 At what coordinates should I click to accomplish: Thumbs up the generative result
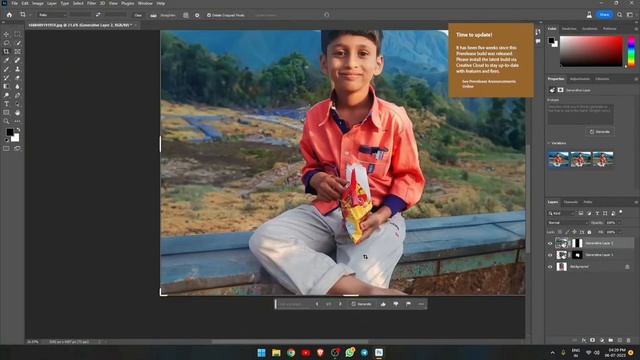coord(383,304)
